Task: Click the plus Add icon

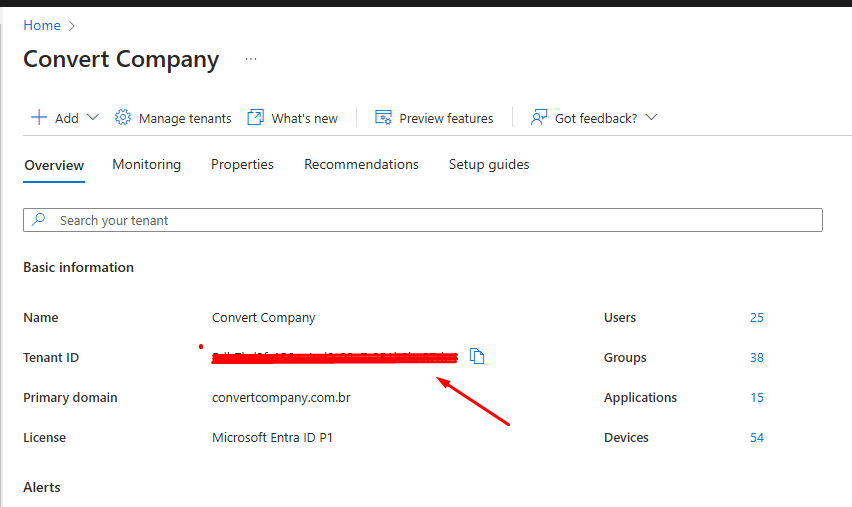Action: [x=39, y=117]
